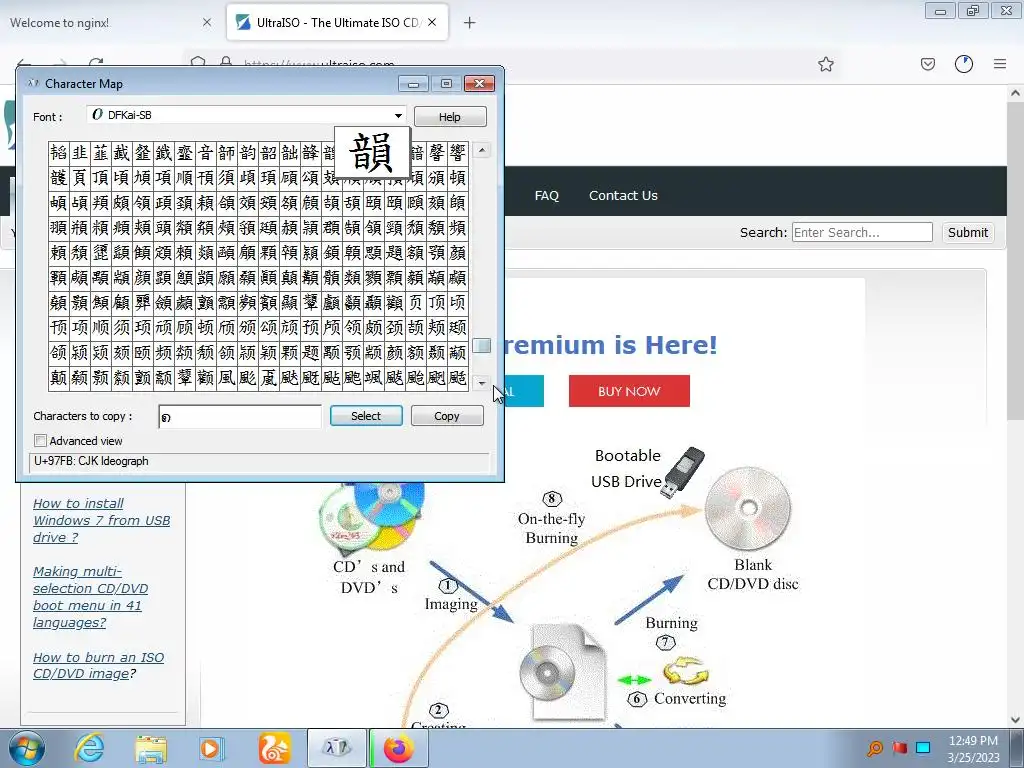Focus the website Enter Search field
This screenshot has height=768, width=1024.
coord(862,232)
